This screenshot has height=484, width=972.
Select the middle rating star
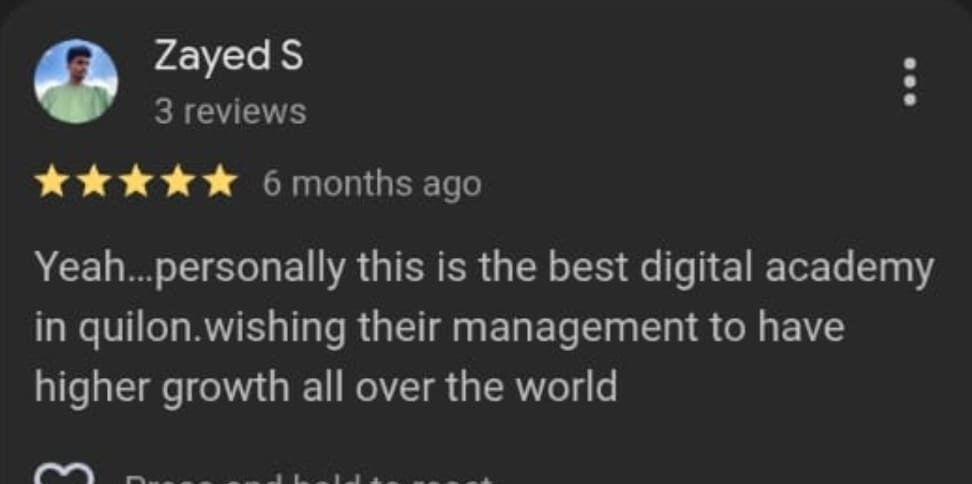click(x=136, y=185)
